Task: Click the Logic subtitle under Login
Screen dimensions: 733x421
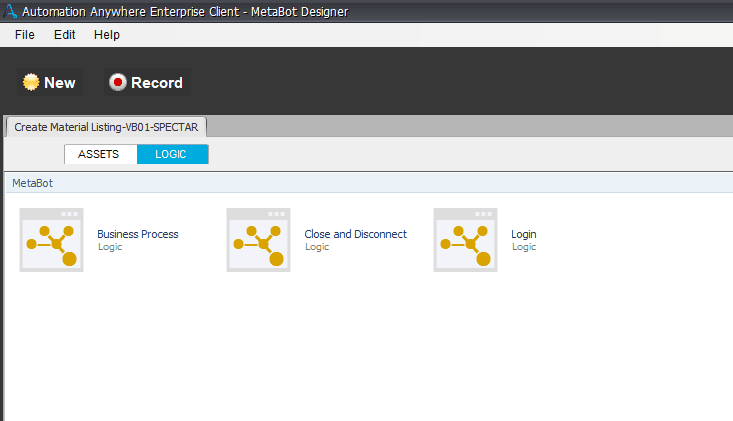Action: click(524, 247)
